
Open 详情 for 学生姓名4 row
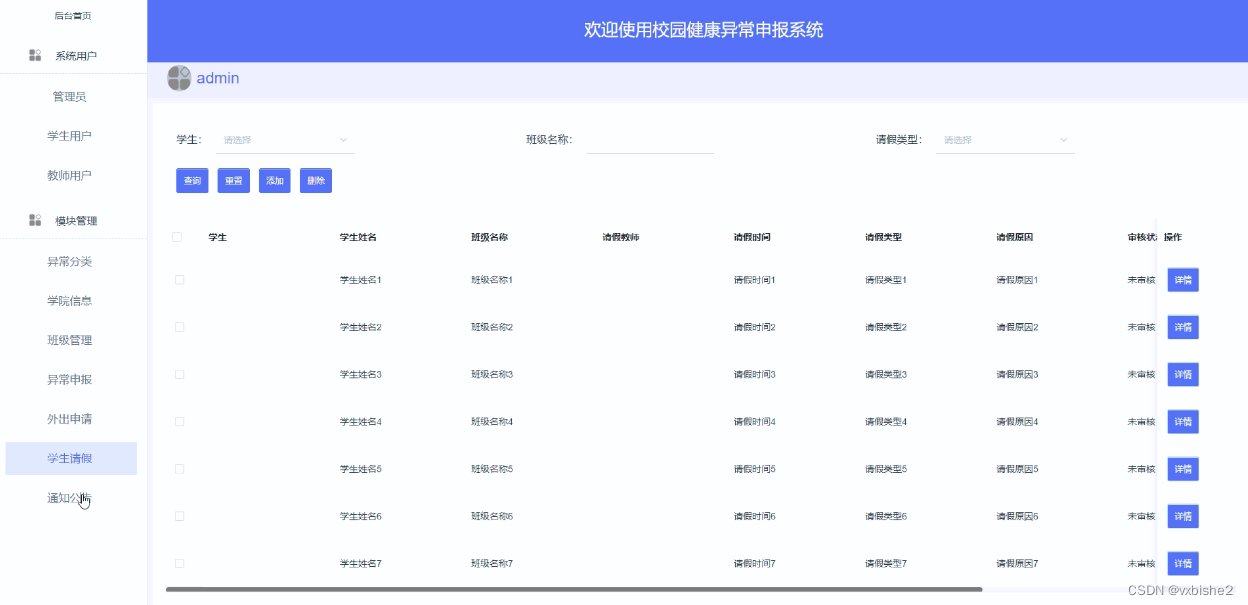[1183, 422]
